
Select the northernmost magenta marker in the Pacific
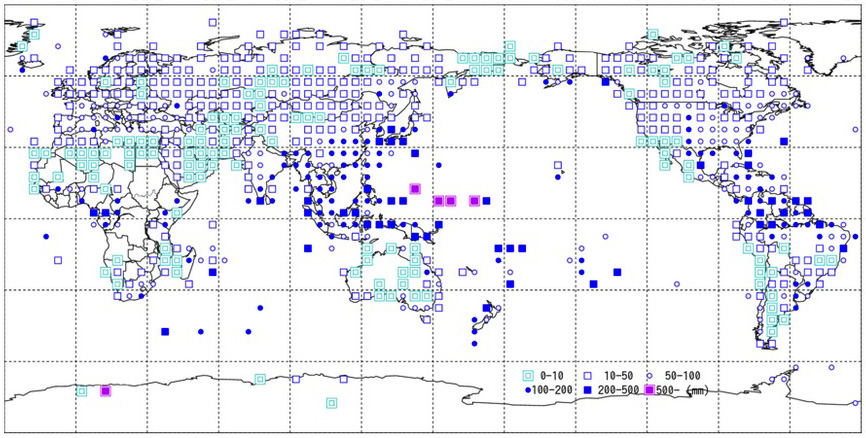pos(415,188)
